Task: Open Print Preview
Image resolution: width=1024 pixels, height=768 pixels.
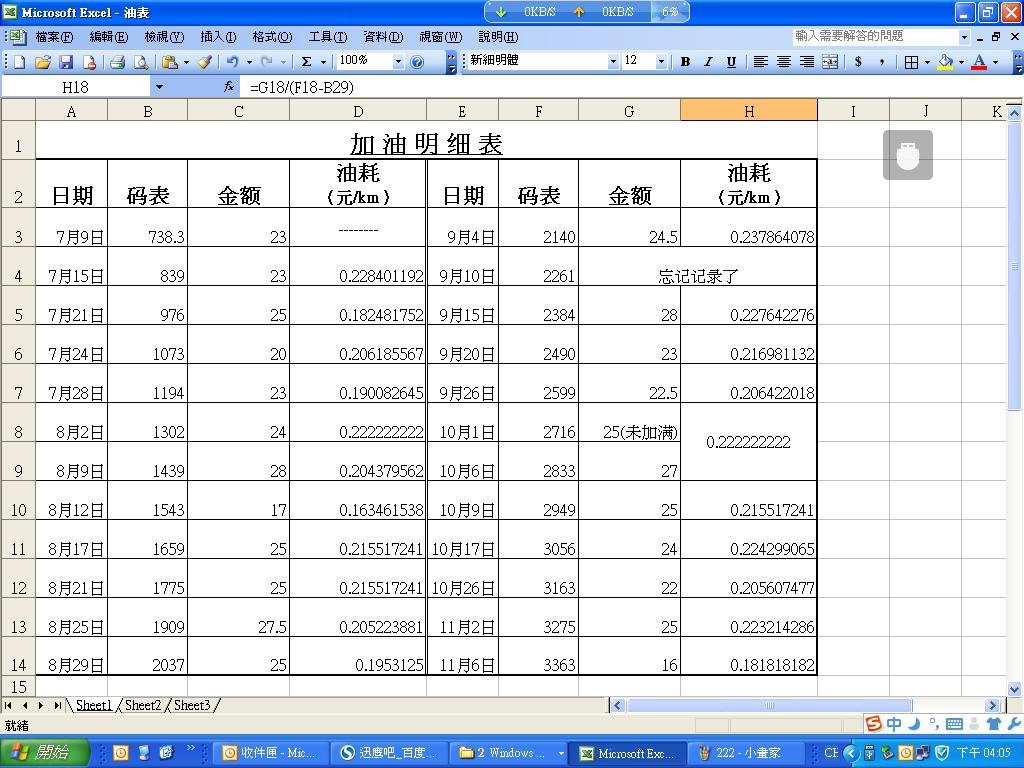Action: coord(140,62)
